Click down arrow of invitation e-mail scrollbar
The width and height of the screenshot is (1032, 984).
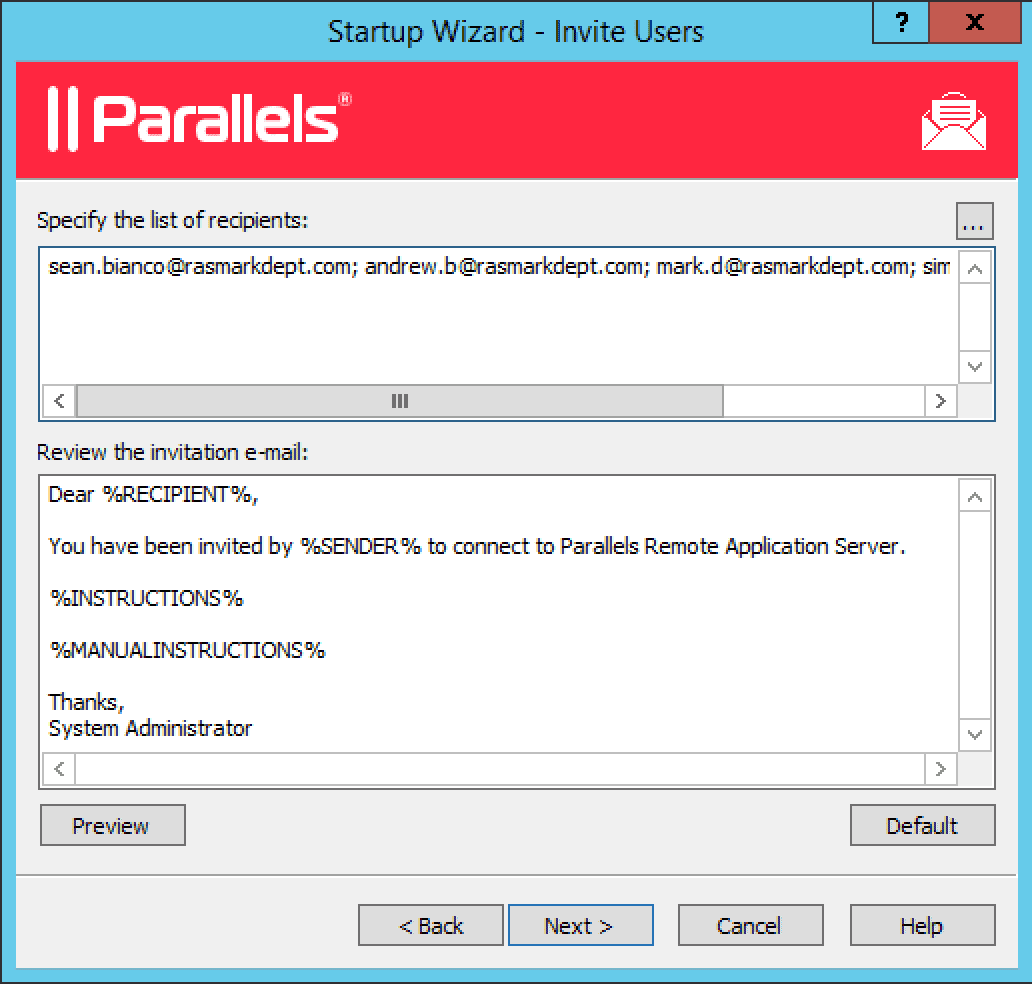tap(975, 734)
